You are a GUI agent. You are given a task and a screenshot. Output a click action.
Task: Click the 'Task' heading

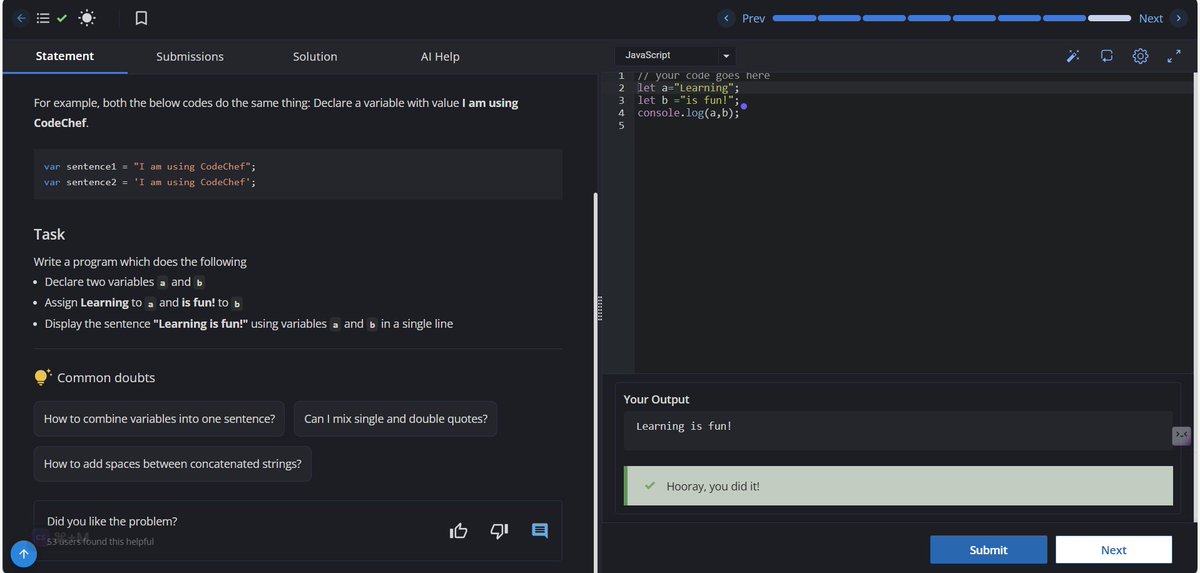[49, 234]
